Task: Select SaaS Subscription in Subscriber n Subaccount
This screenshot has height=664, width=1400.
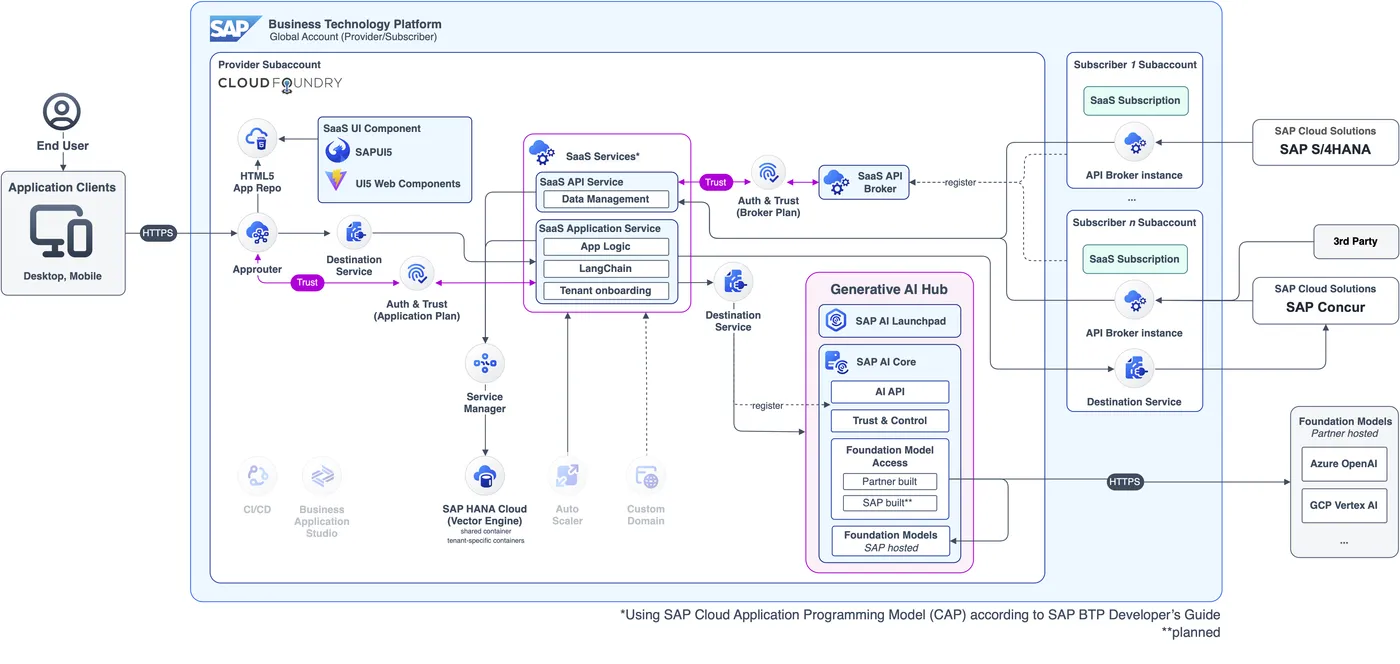Action: 1135,259
